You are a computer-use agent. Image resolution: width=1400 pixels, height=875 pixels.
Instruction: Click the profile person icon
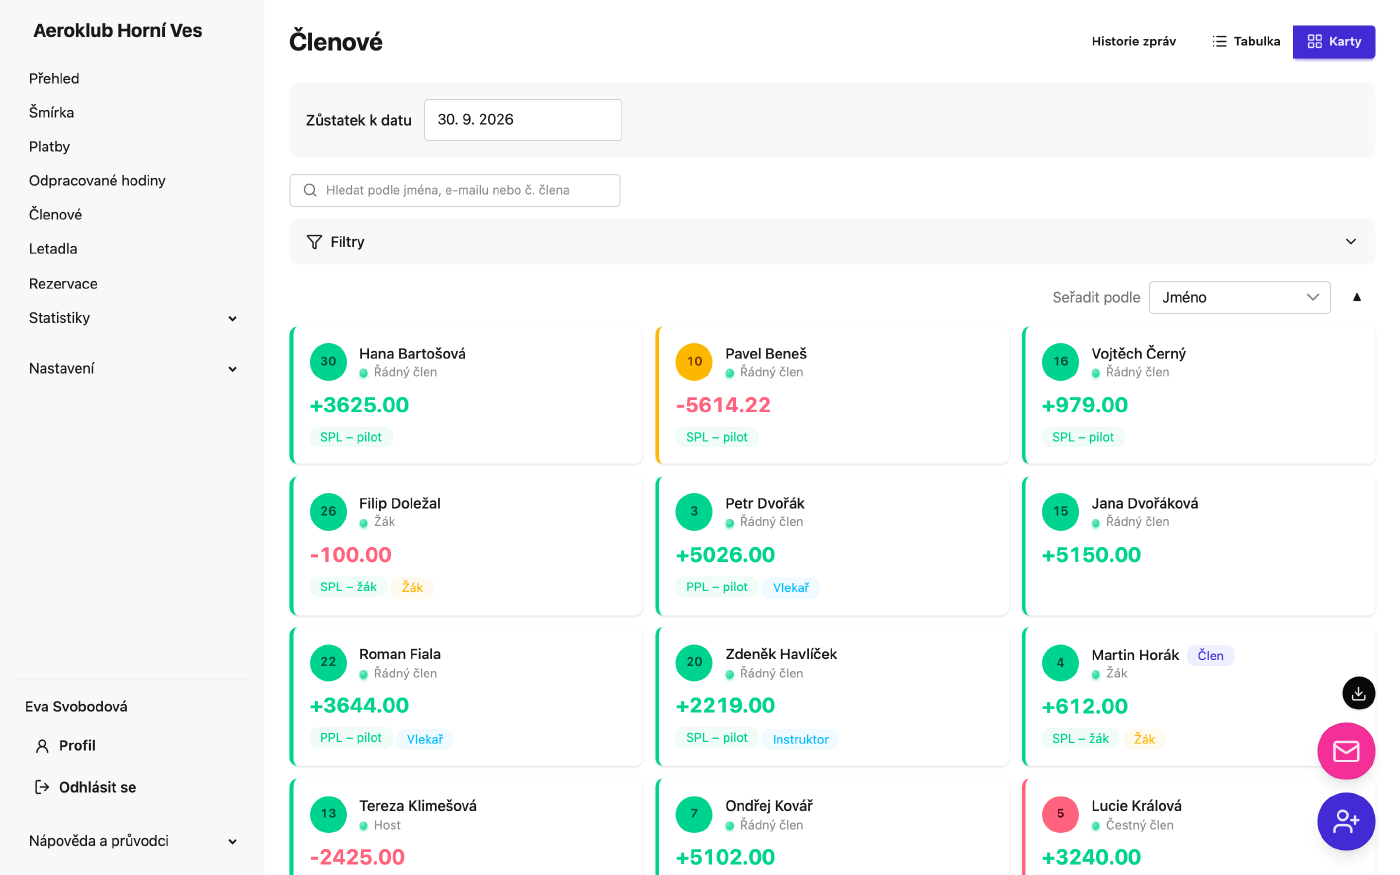(42, 746)
